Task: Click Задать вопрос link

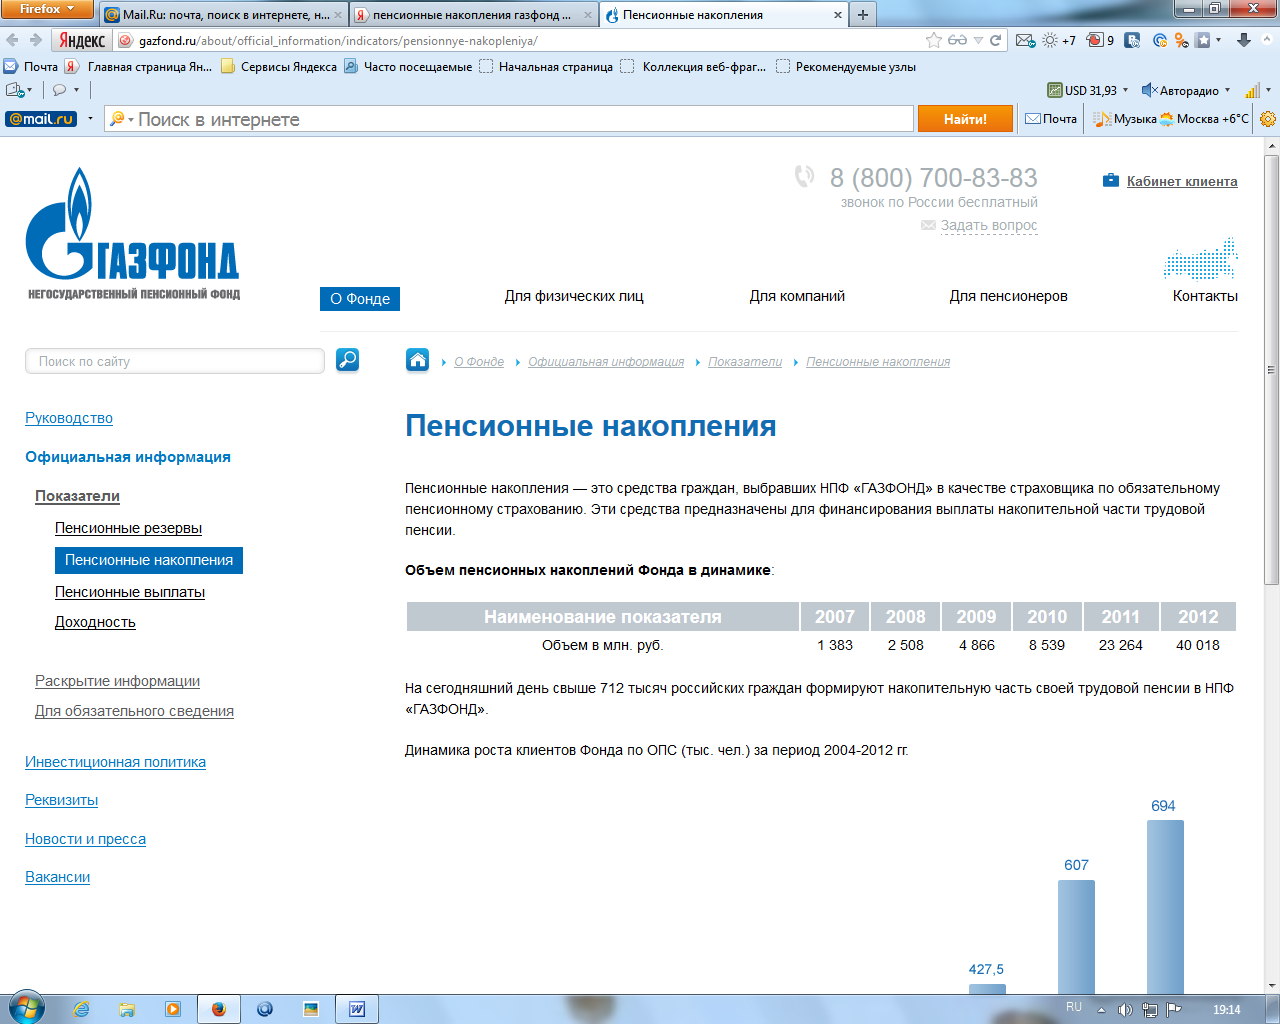Action: tap(989, 225)
